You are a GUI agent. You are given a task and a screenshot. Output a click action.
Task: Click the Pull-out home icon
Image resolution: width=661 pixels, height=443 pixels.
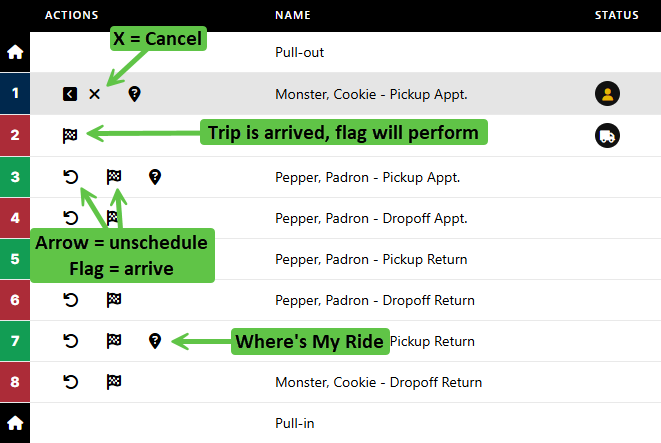point(15,52)
